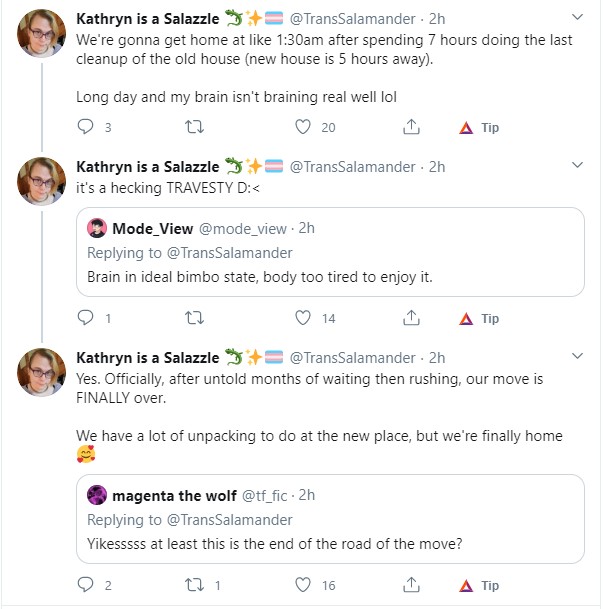Screen dimensions: 603x609
Task: Open chevron menu on the last tweet
Action: click(x=577, y=356)
